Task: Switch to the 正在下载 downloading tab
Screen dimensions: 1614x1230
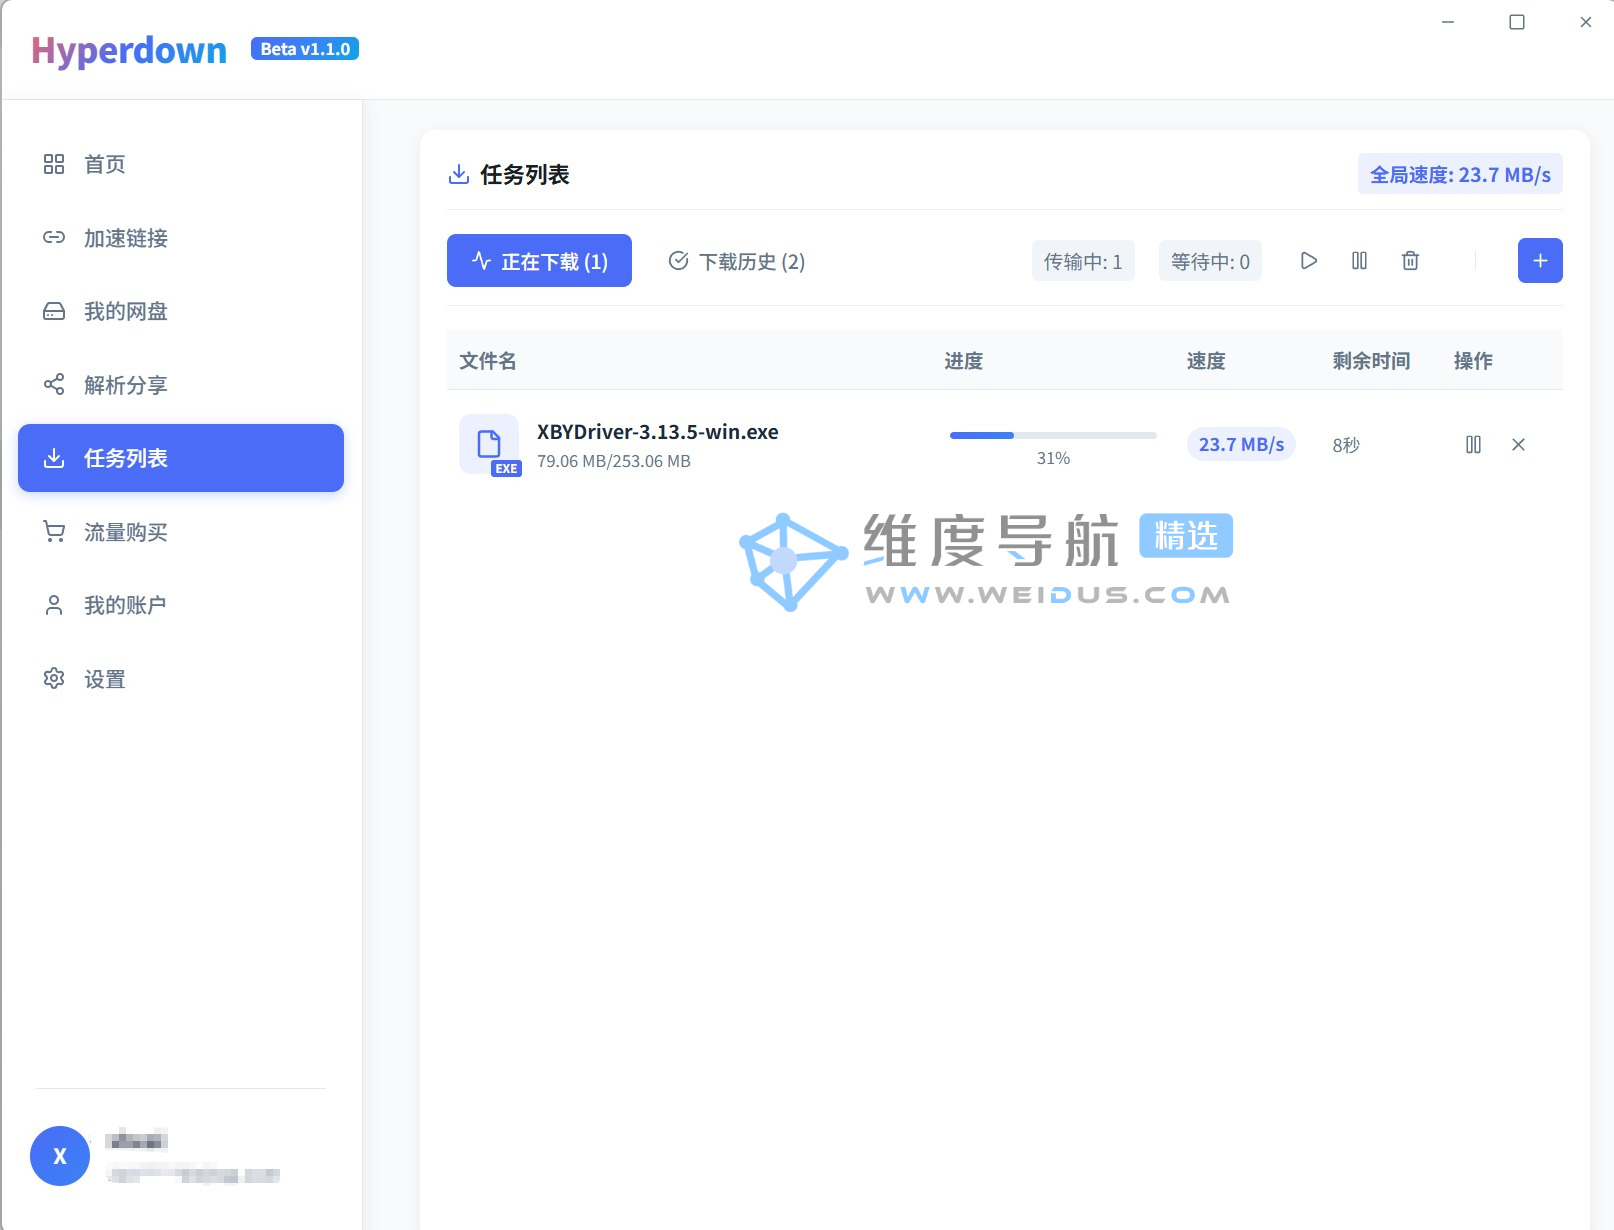Action: click(x=538, y=260)
